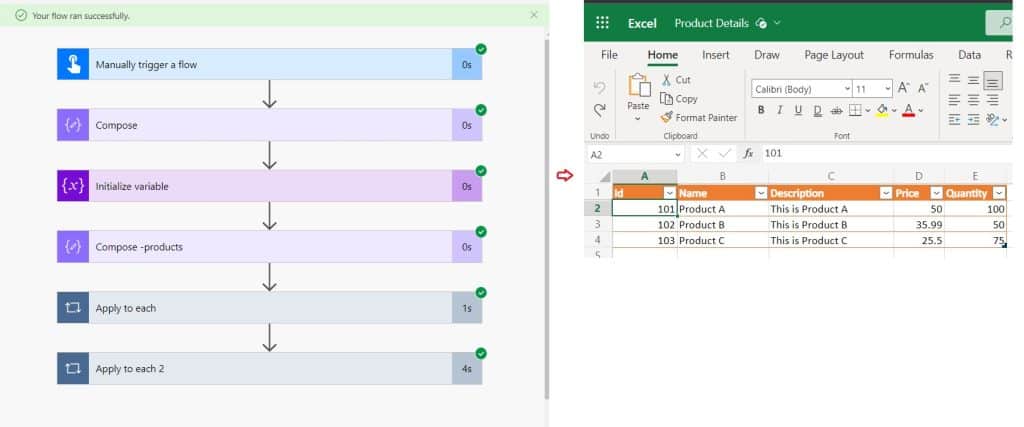Screen dimensions: 1024x427
Task: Align text left in Excel ribbon
Action: [x=955, y=100]
